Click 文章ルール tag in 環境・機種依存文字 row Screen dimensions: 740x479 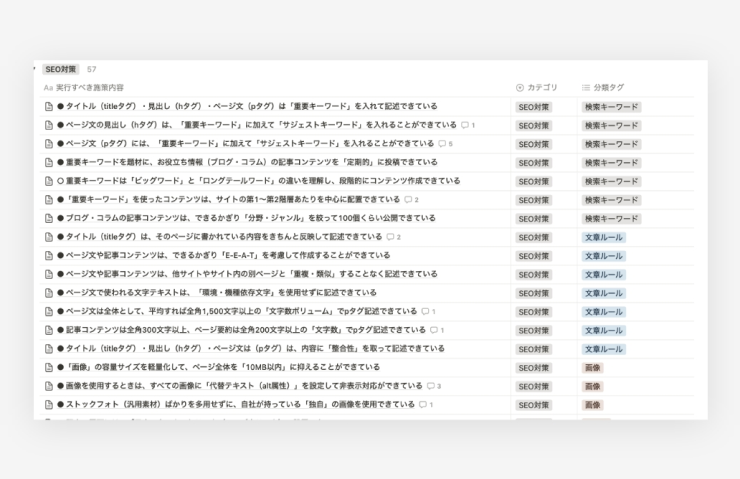click(604, 294)
